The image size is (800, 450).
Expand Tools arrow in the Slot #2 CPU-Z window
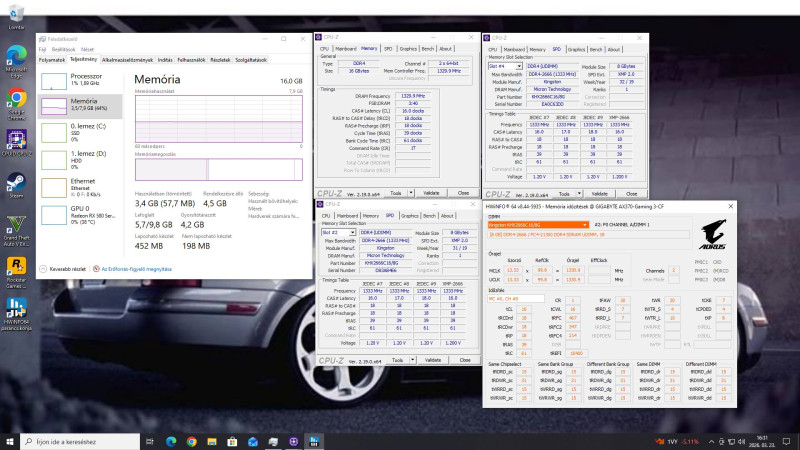click(x=412, y=360)
